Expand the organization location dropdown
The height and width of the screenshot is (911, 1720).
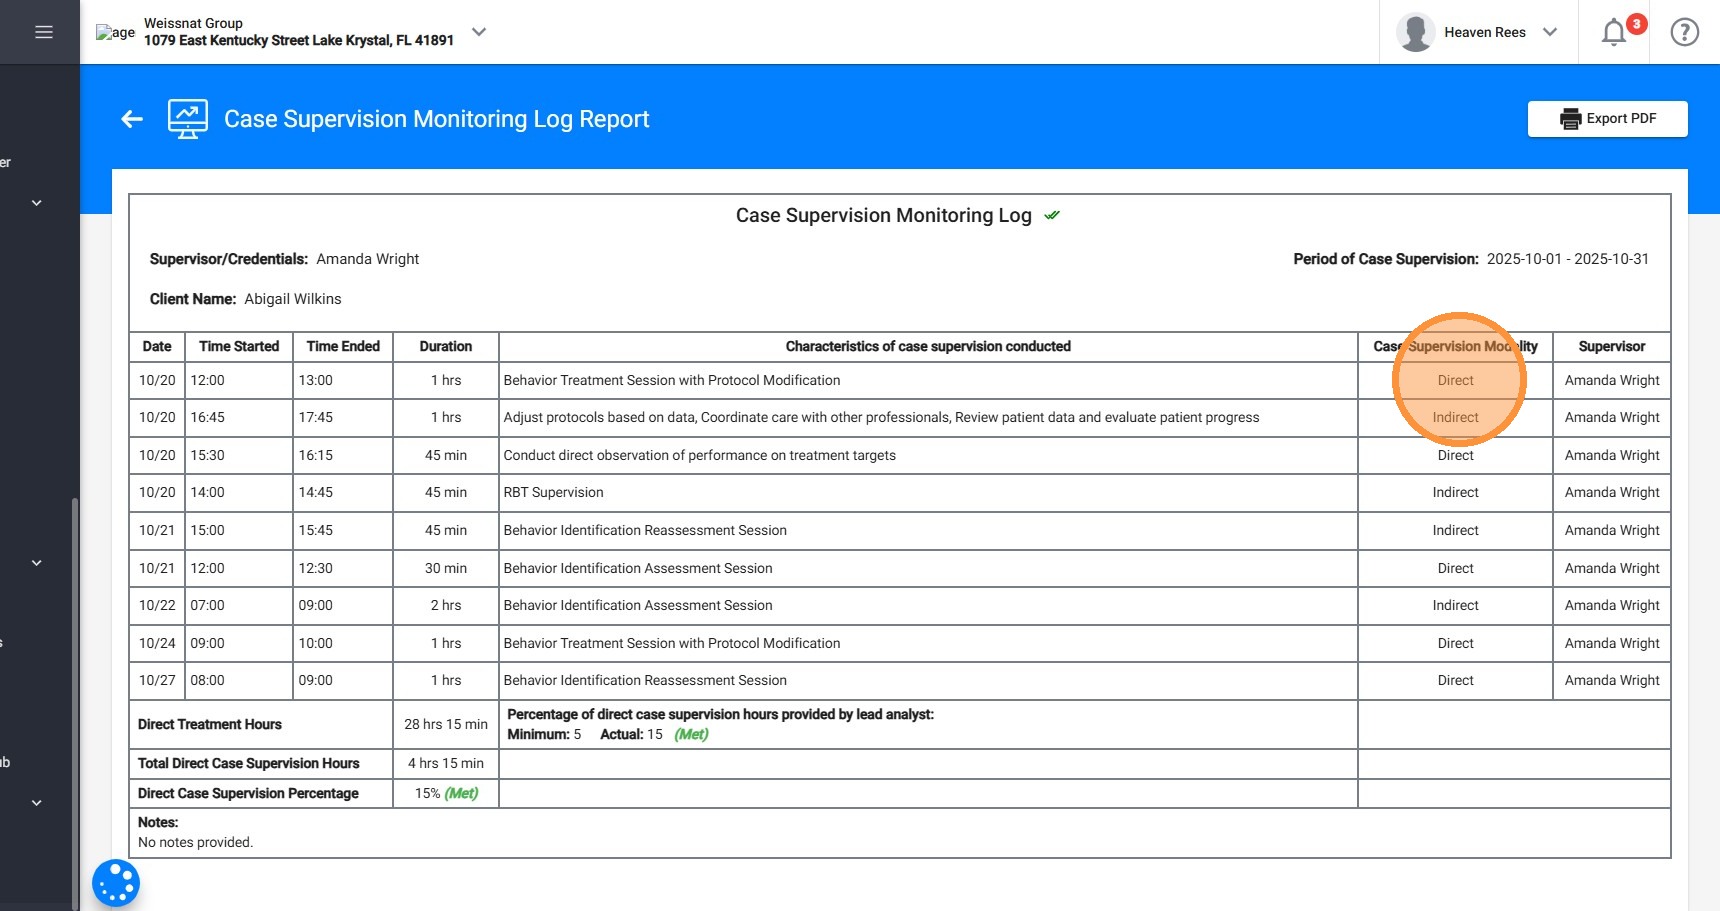479,32
